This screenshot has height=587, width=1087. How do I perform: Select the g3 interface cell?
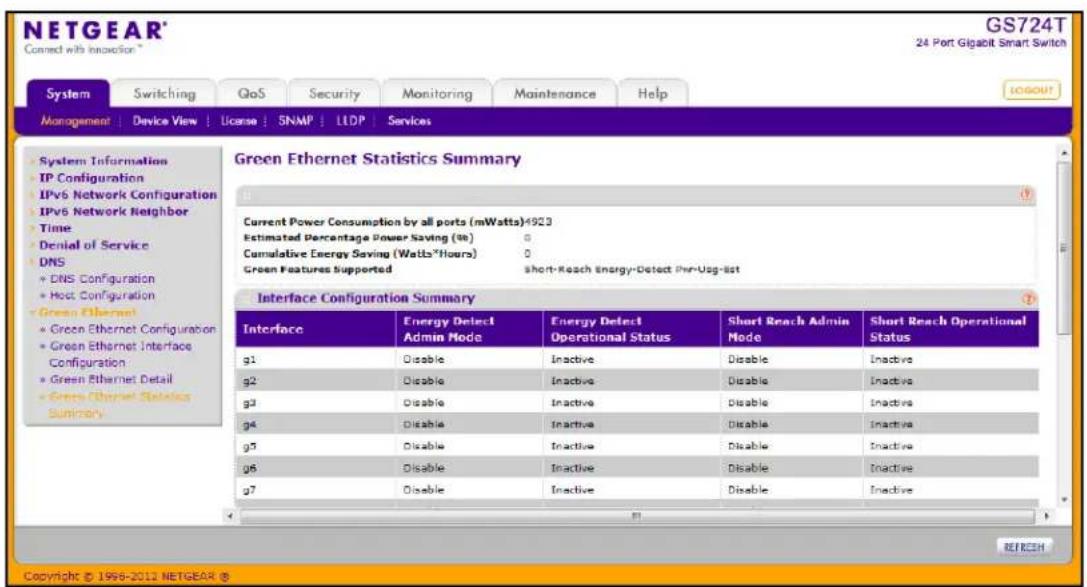click(x=316, y=403)
